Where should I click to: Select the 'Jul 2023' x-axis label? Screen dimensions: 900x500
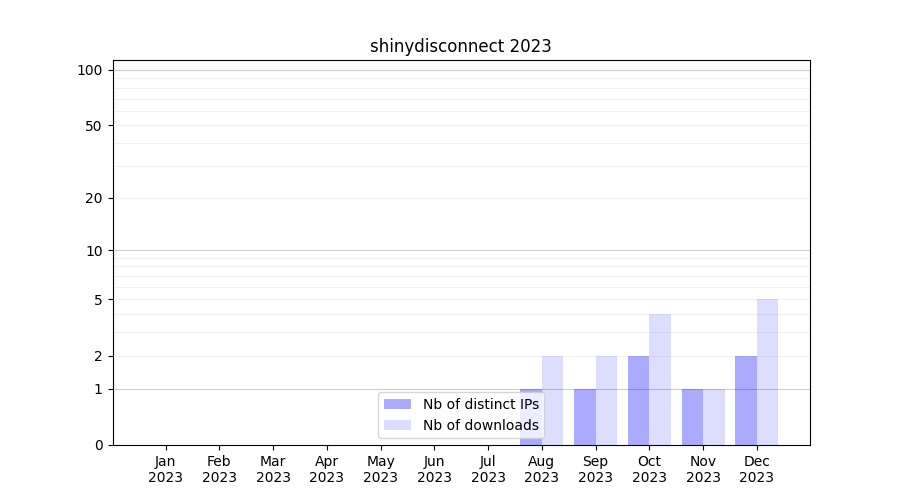(488, 469)
